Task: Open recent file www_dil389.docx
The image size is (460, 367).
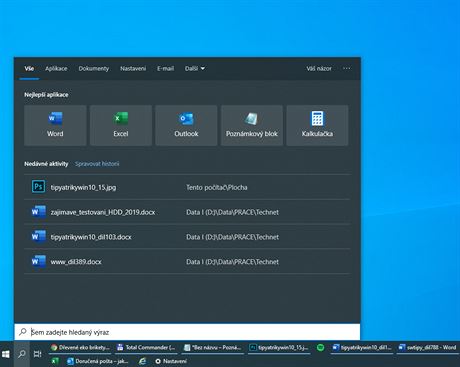Action: [187, 262]
